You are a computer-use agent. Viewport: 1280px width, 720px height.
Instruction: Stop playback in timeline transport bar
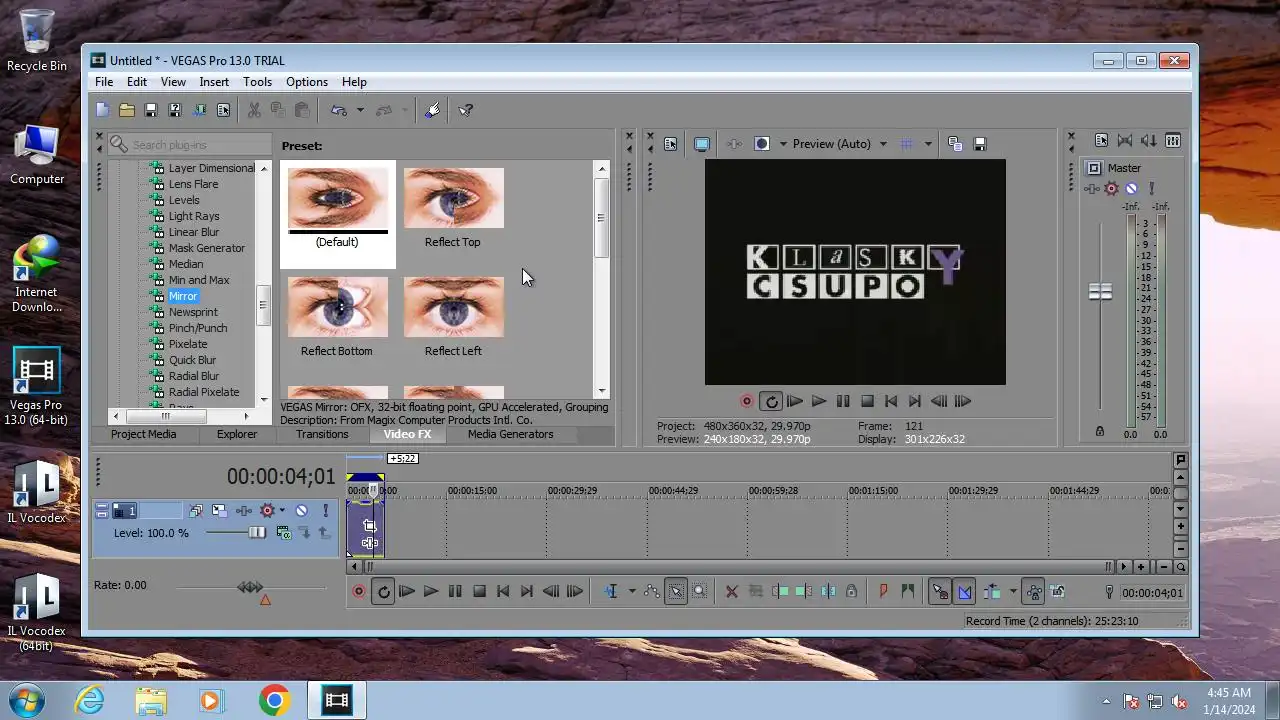pos(479,592)
